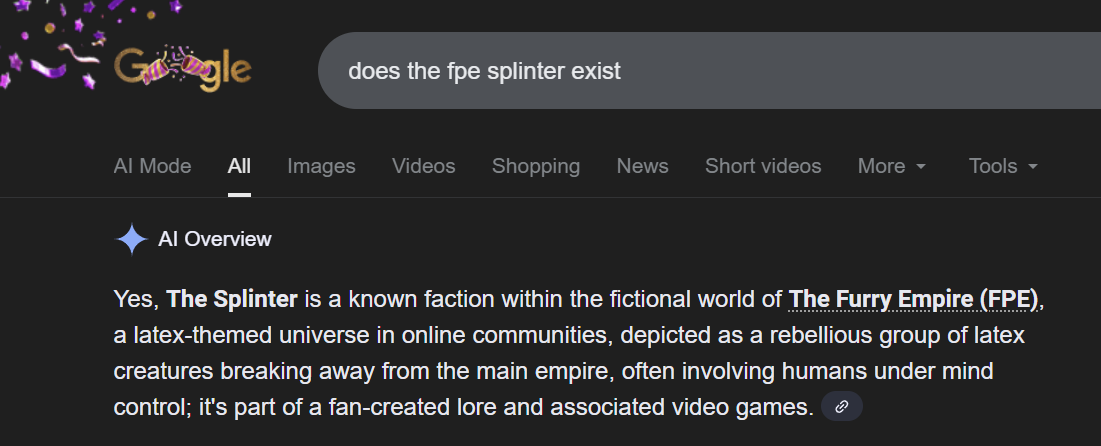Open the source link chip after the overview text
This screenshot has width=1101, height=446.
click(842, 407)
